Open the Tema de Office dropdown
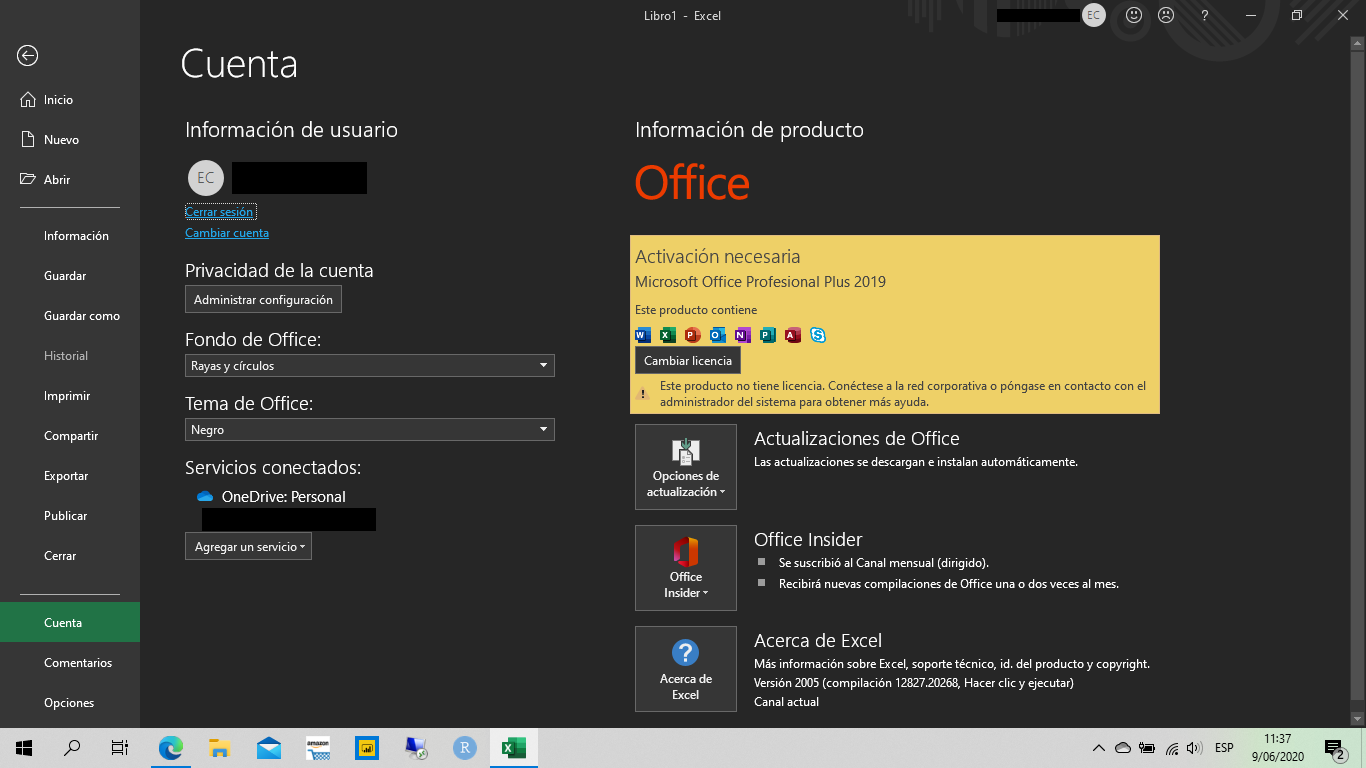1366x768 pixels. [369, 430]
